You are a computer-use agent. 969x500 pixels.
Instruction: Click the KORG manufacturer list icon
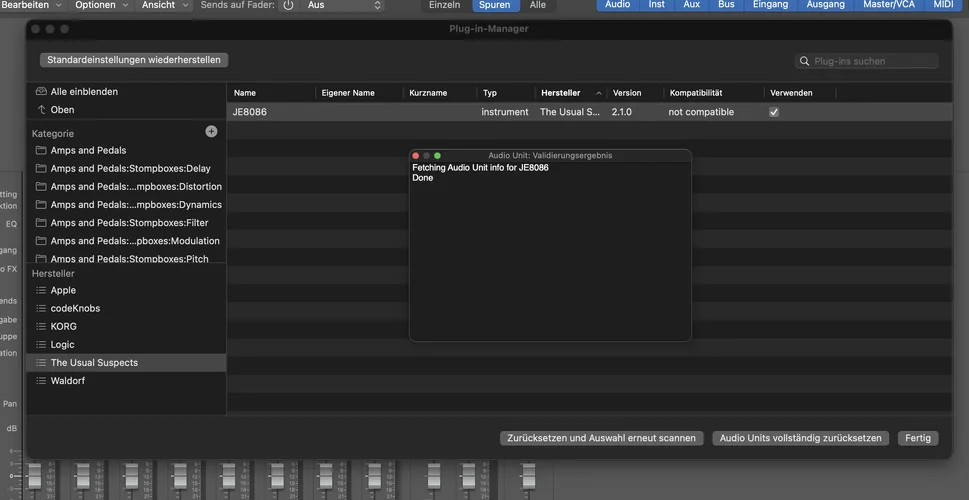pyautogui.click(x=41, y=327)
